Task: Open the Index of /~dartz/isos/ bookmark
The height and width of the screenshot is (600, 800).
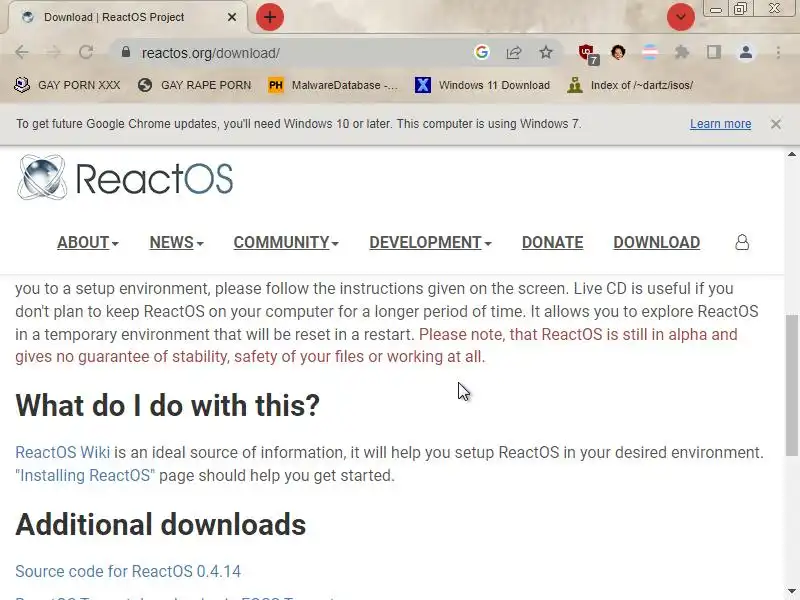Action: (631, 85)
